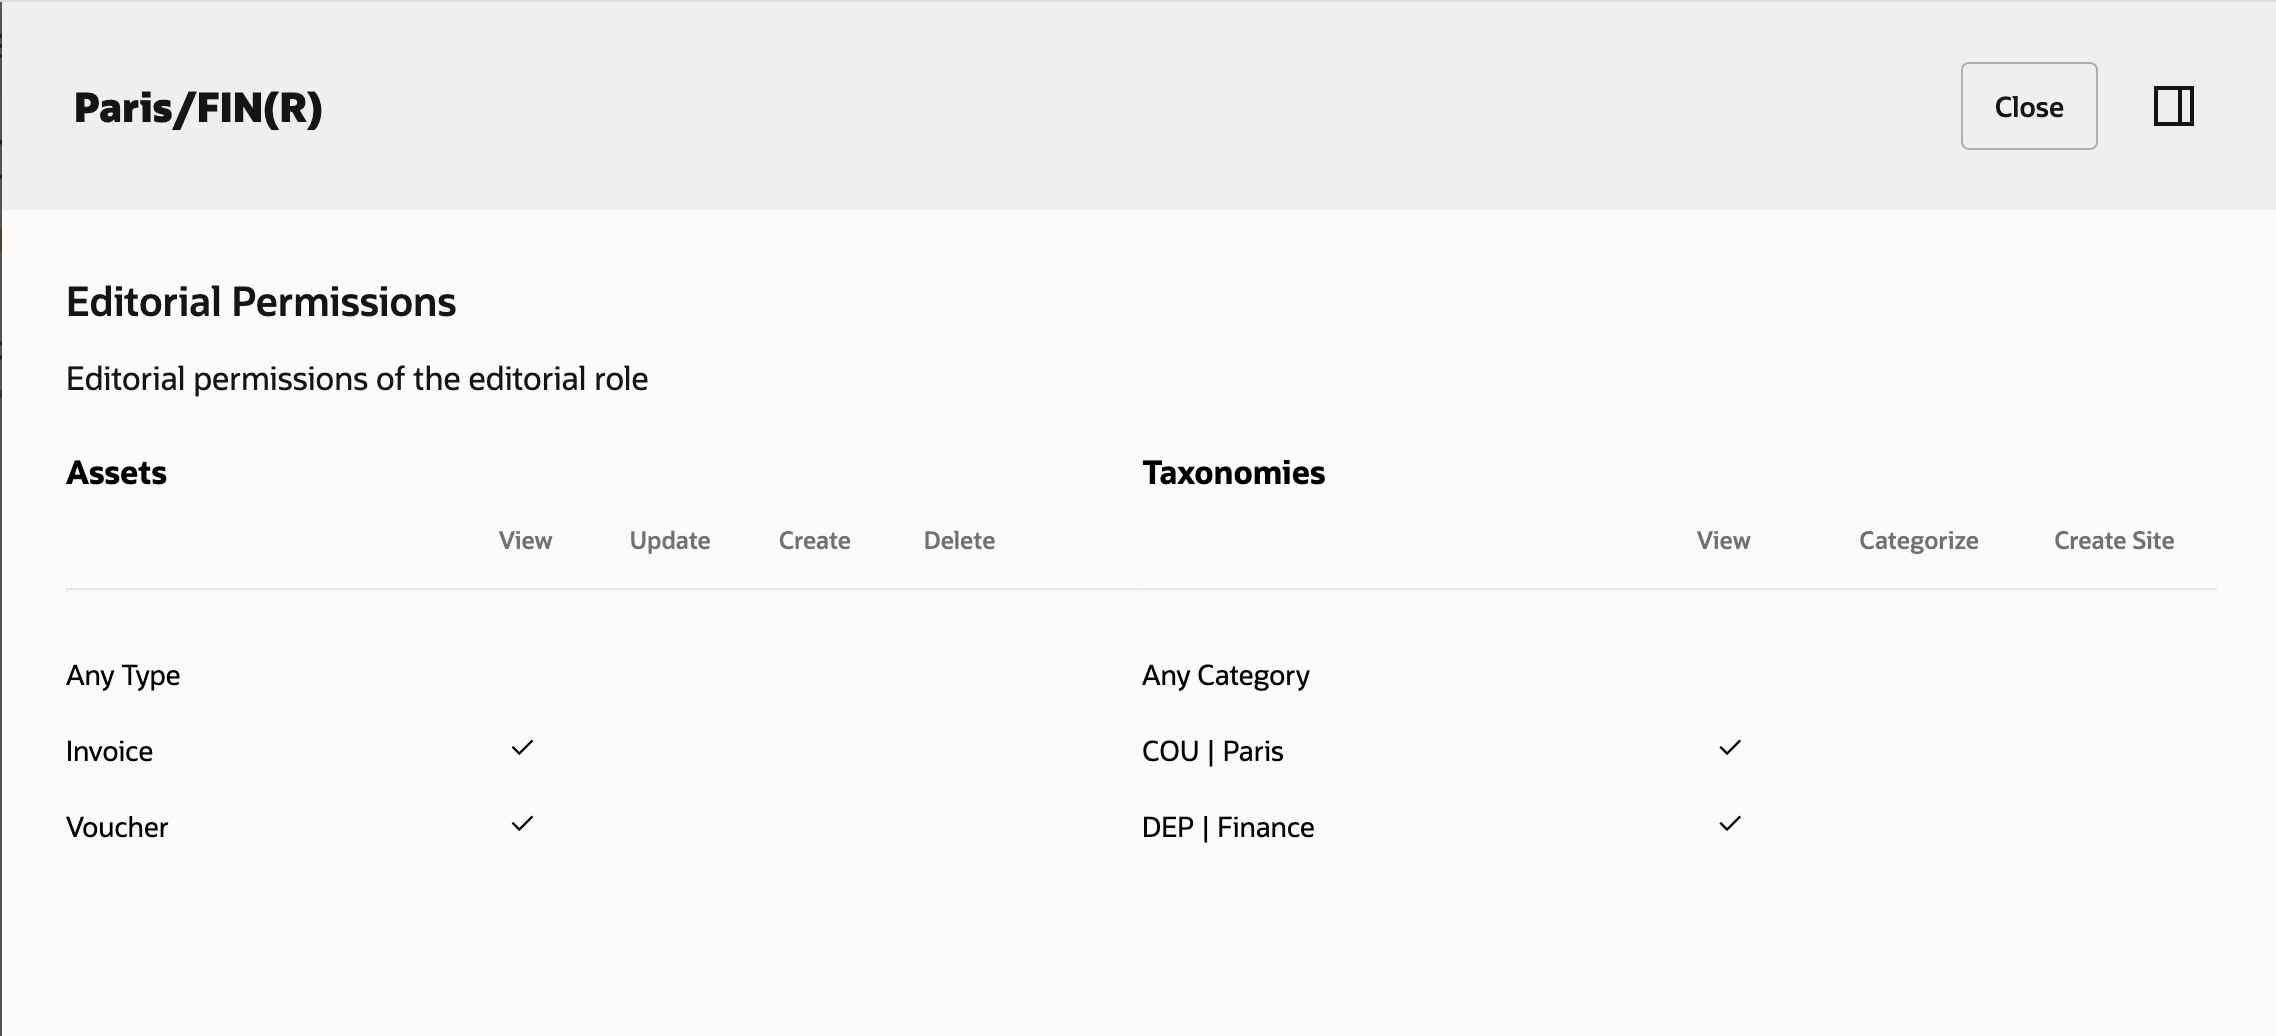2276x1036 pixels.
Task: Click the DEP | Finance View checkmark
Action: [x=1730, y=824]
